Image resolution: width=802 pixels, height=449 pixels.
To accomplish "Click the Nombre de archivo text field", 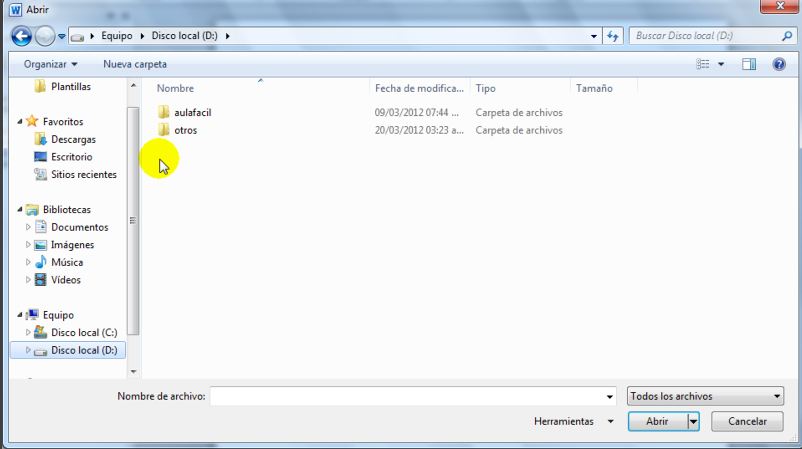I will [x=407, y=396].
